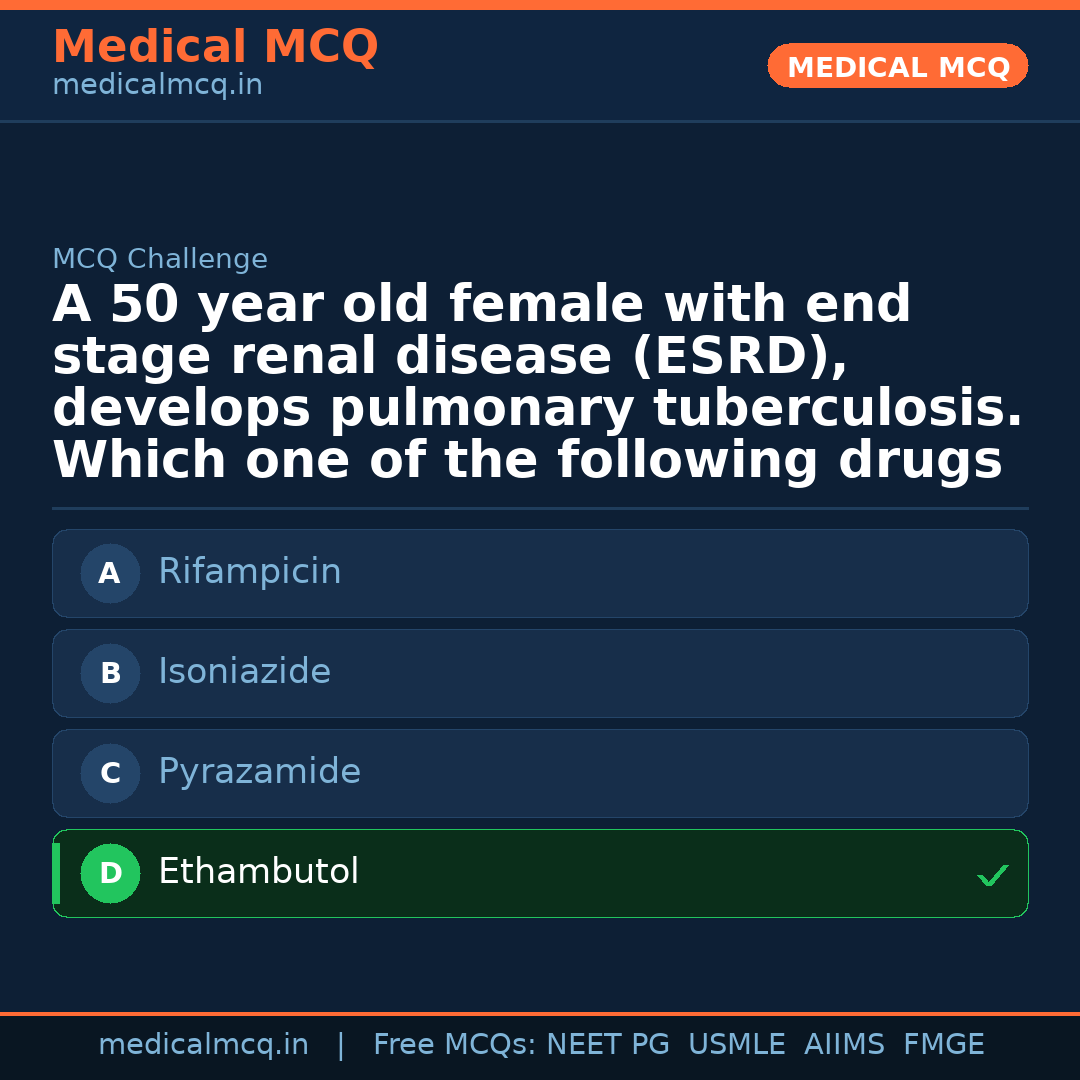
Task: Choose the Isoniazide answer text
Action: (x=244, y=672)
